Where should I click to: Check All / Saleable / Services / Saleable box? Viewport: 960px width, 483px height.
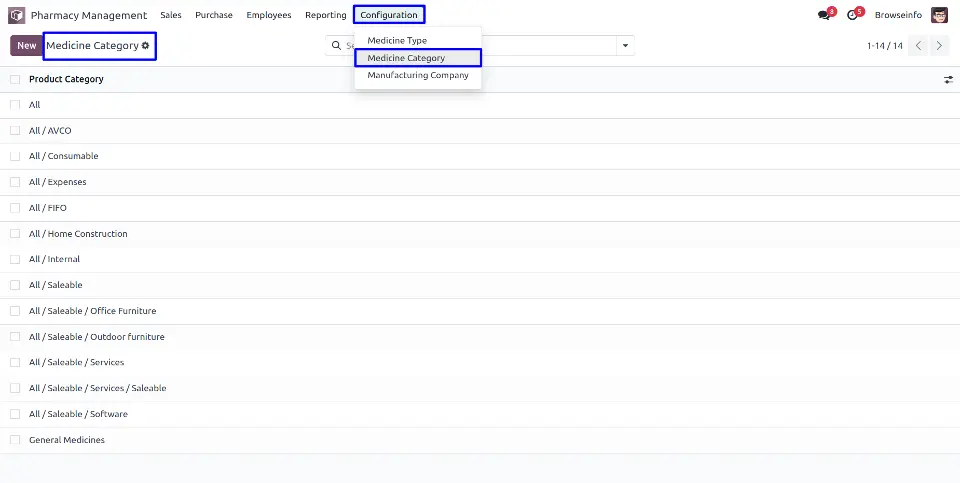[15, 388]
